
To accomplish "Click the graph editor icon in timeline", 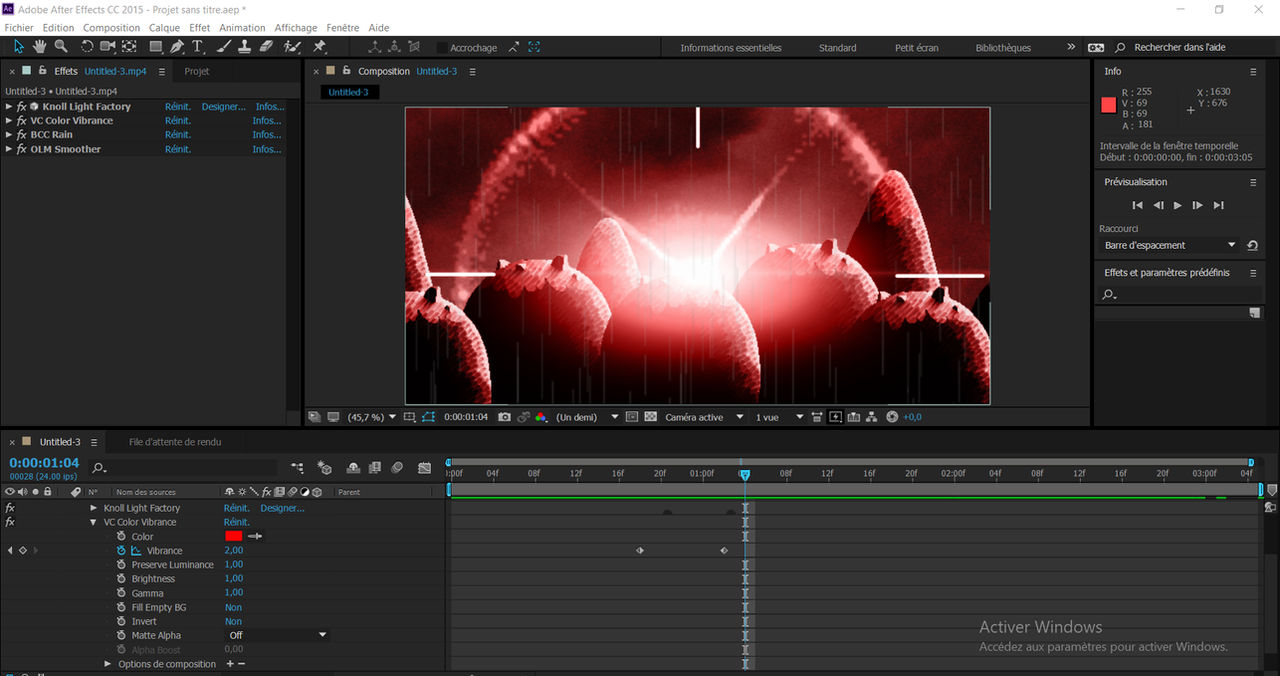I will [x=425, y=467].
